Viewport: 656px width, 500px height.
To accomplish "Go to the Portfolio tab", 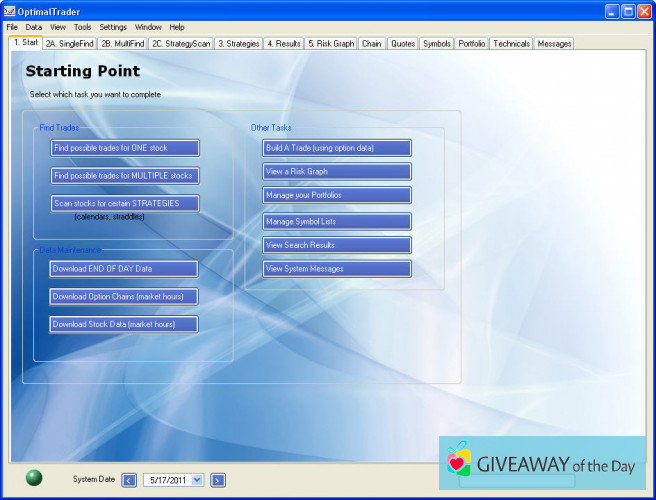I will tap(472, 44).
